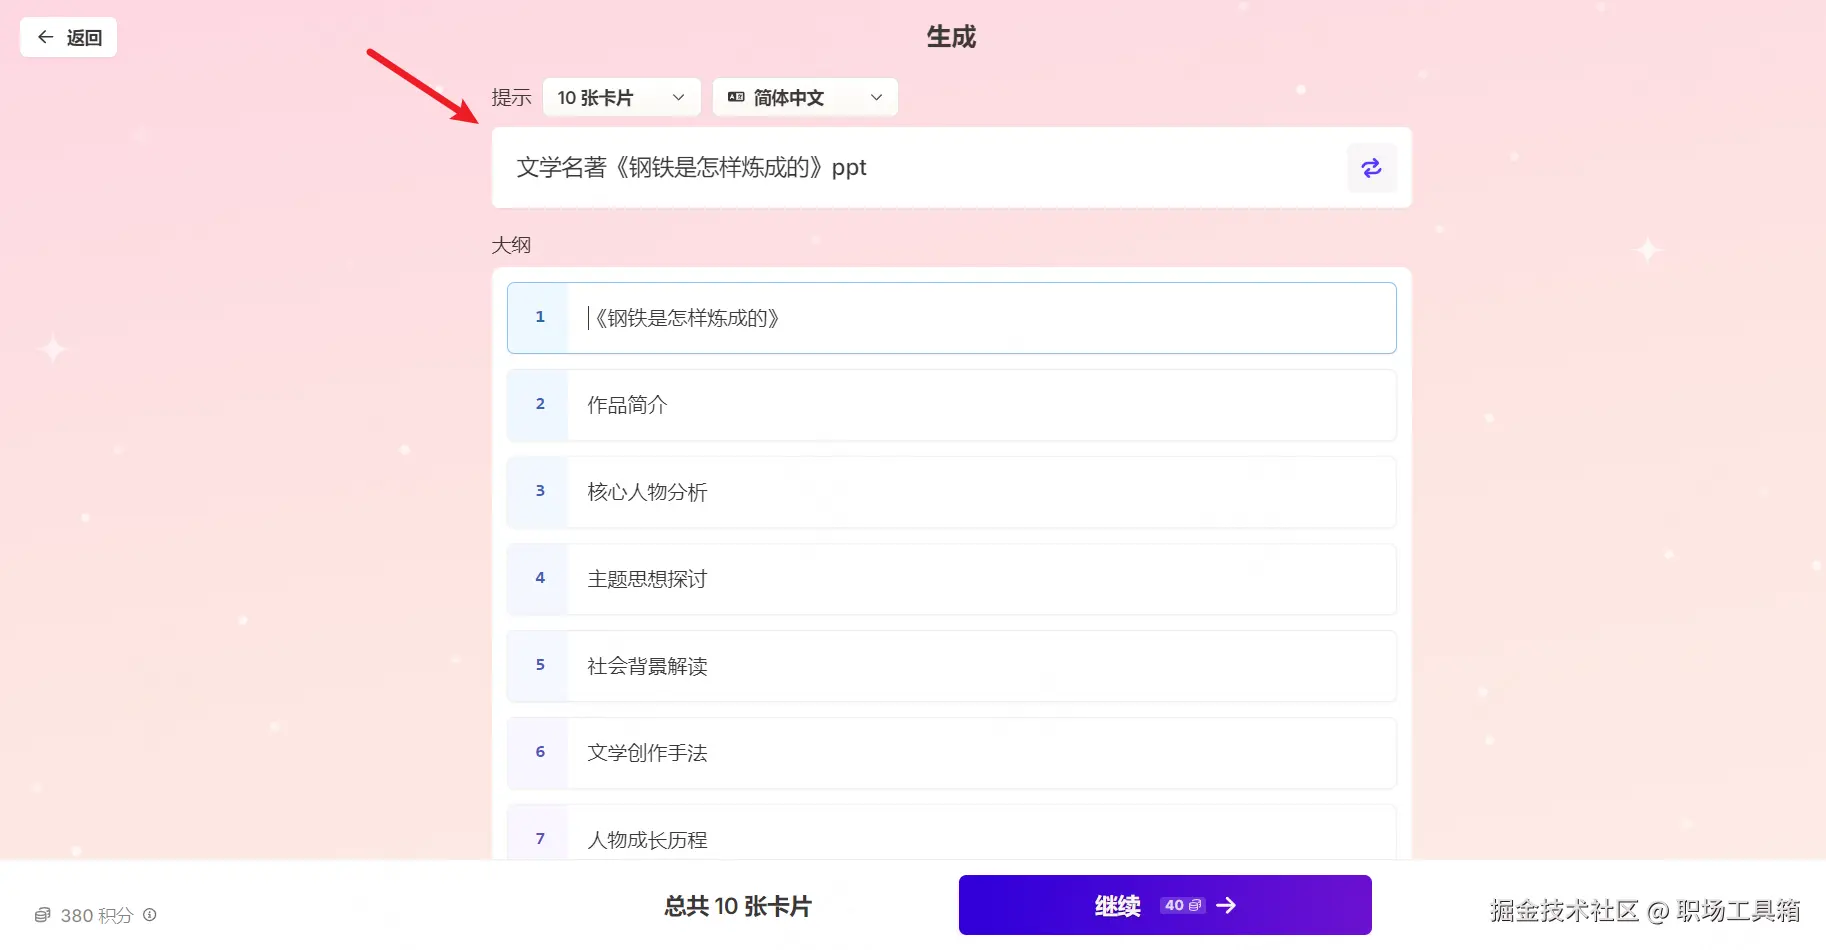Select outline card 主题思想探讨

click(951, 579)
